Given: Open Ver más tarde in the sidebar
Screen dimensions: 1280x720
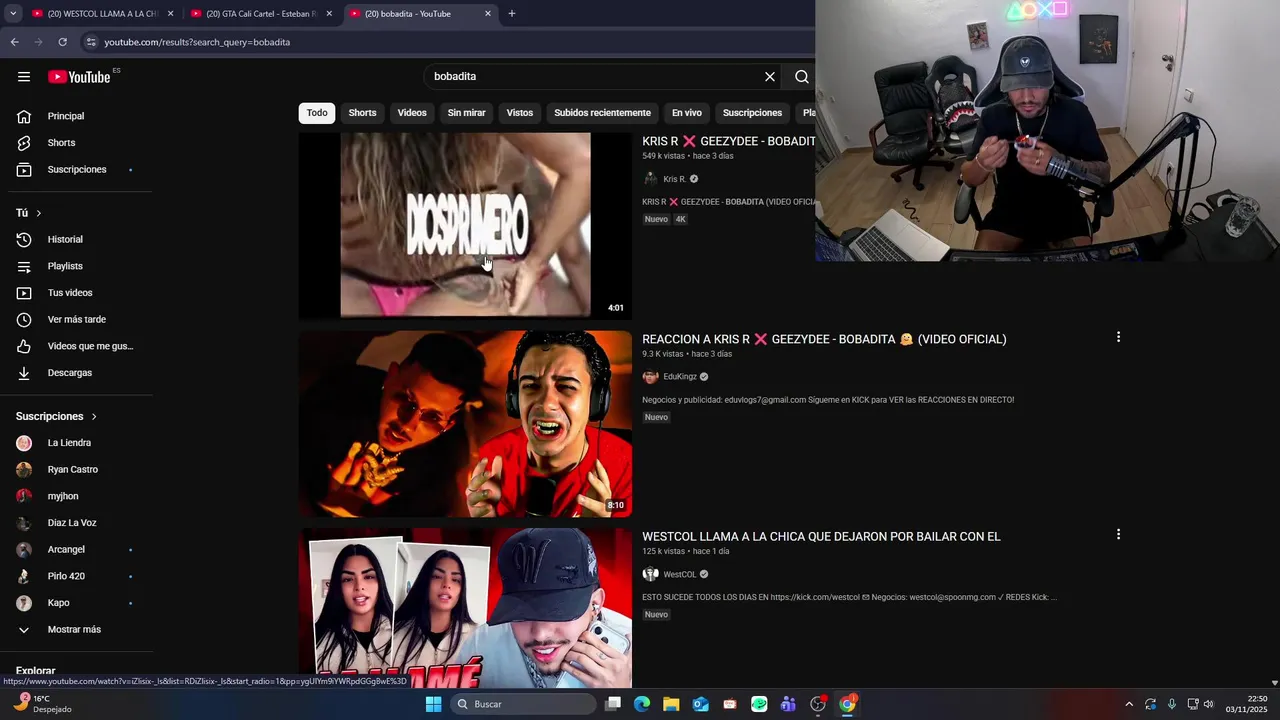Looking at the screenshot, I should [x=76, y=320].
